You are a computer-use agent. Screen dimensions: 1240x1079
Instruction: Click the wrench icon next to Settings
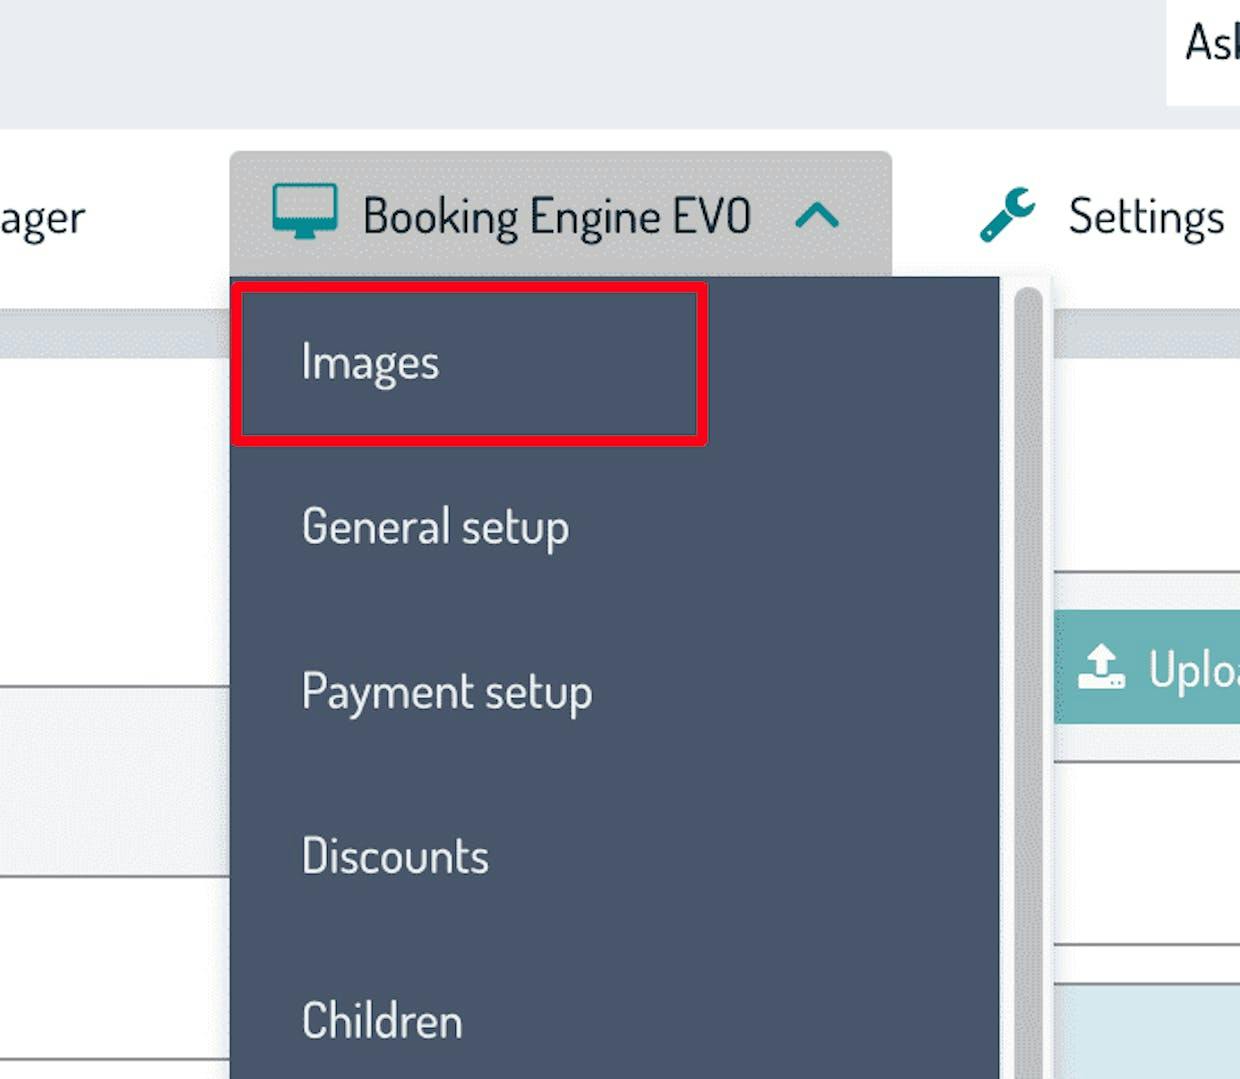coord(1007,214)
